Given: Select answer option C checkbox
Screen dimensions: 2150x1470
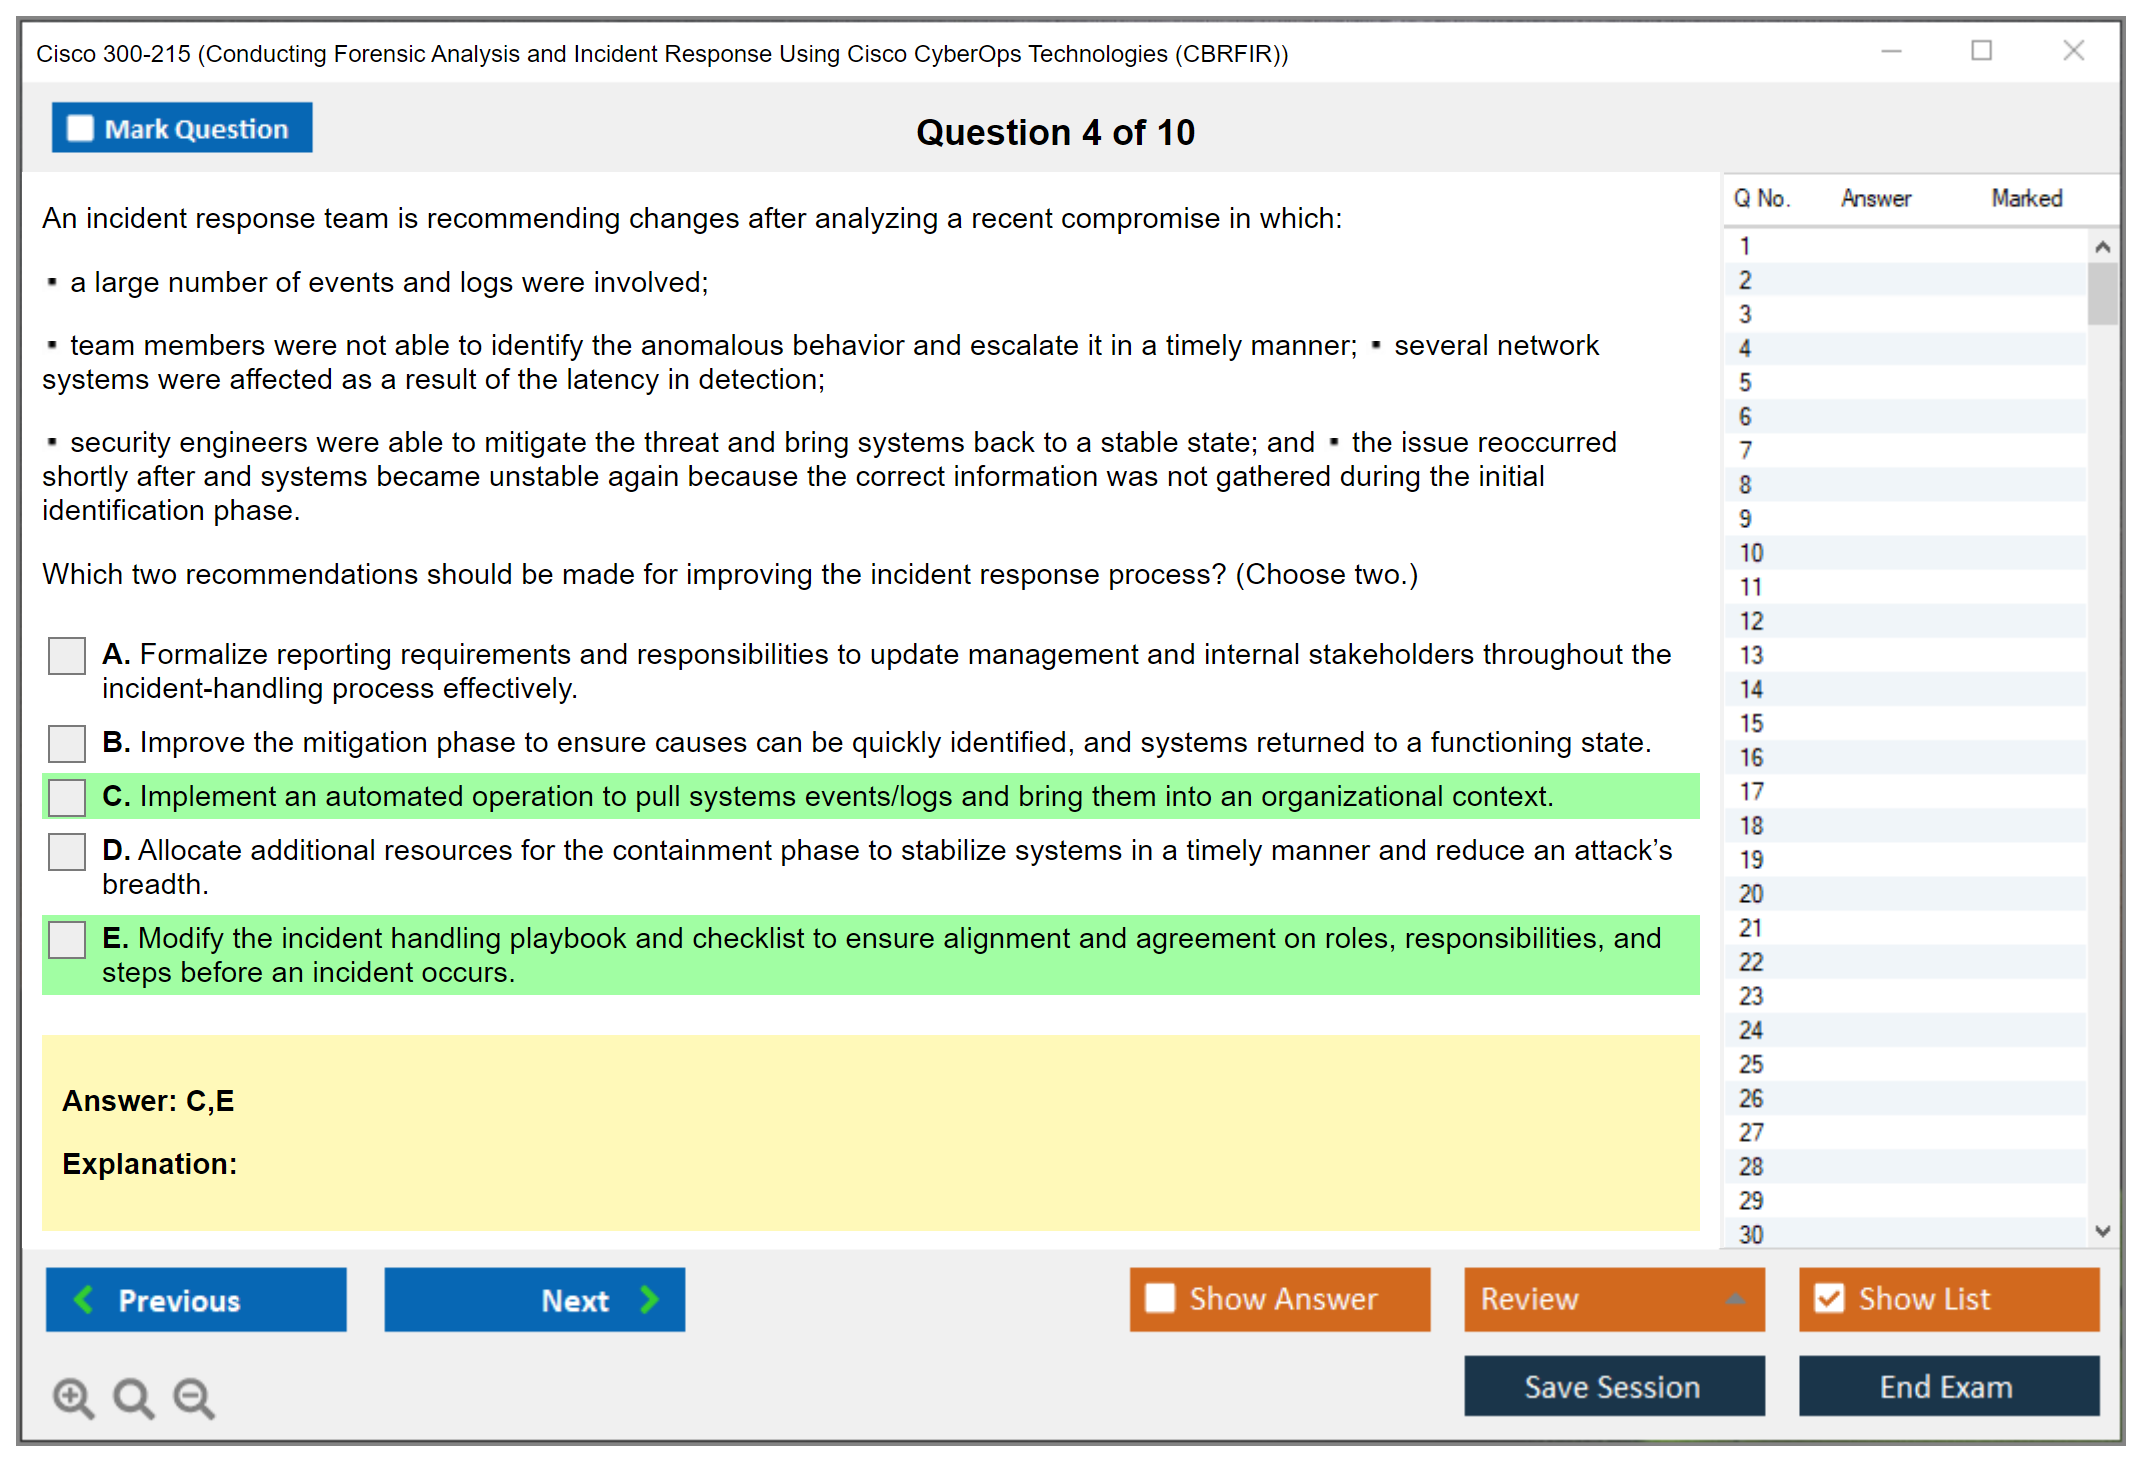Looking at the screenshot, I should tap(67, 797).
